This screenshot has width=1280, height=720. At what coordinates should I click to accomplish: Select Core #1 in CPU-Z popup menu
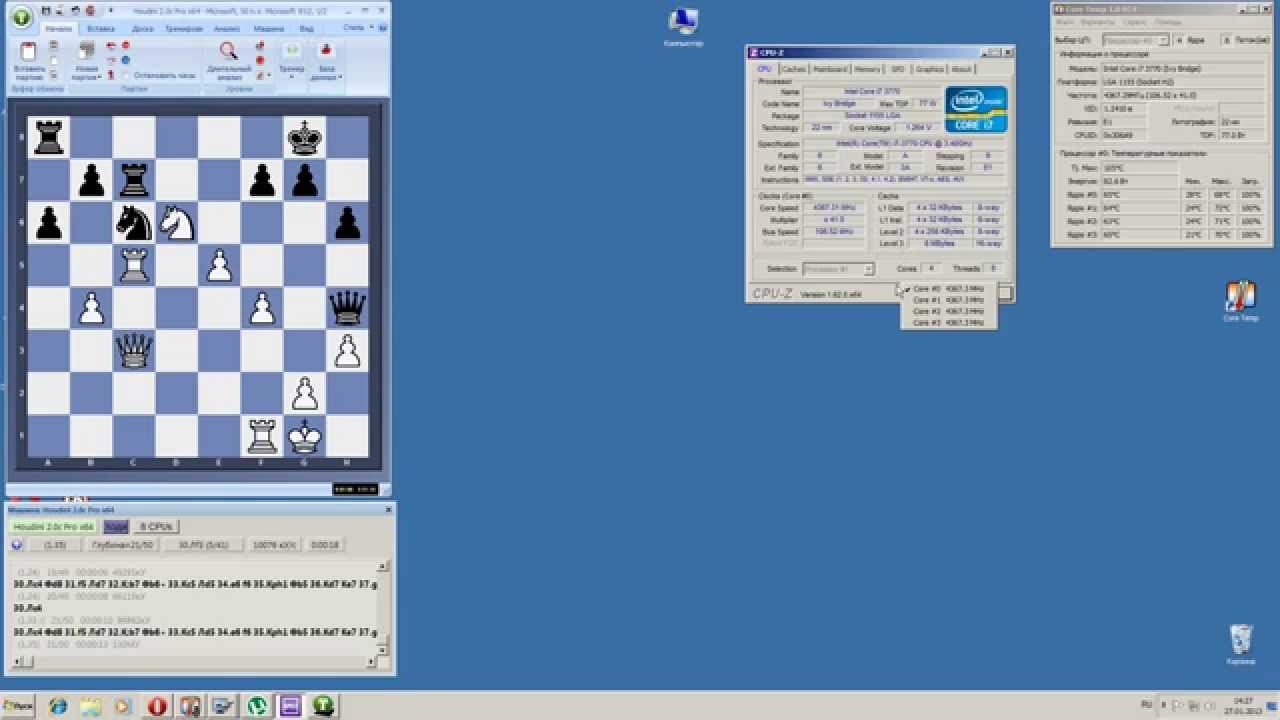(949, 300)
